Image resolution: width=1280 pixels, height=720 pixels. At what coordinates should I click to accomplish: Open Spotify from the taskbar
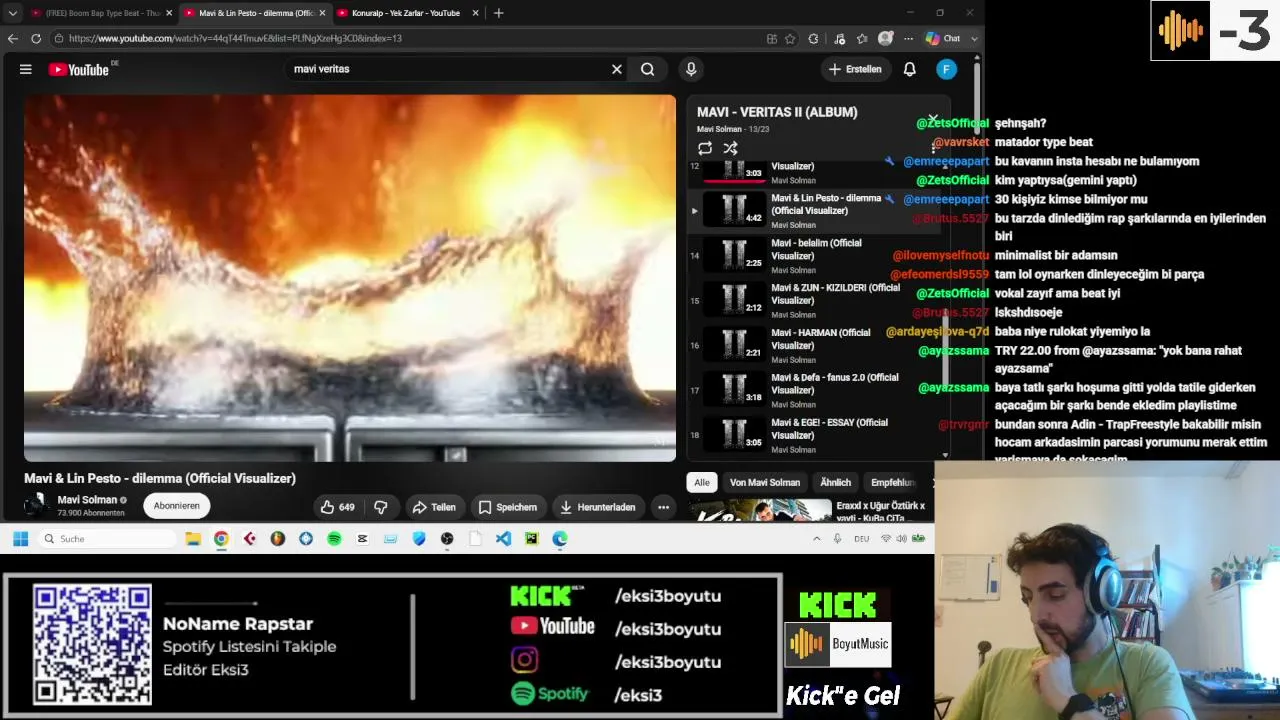tap(334, 538)
